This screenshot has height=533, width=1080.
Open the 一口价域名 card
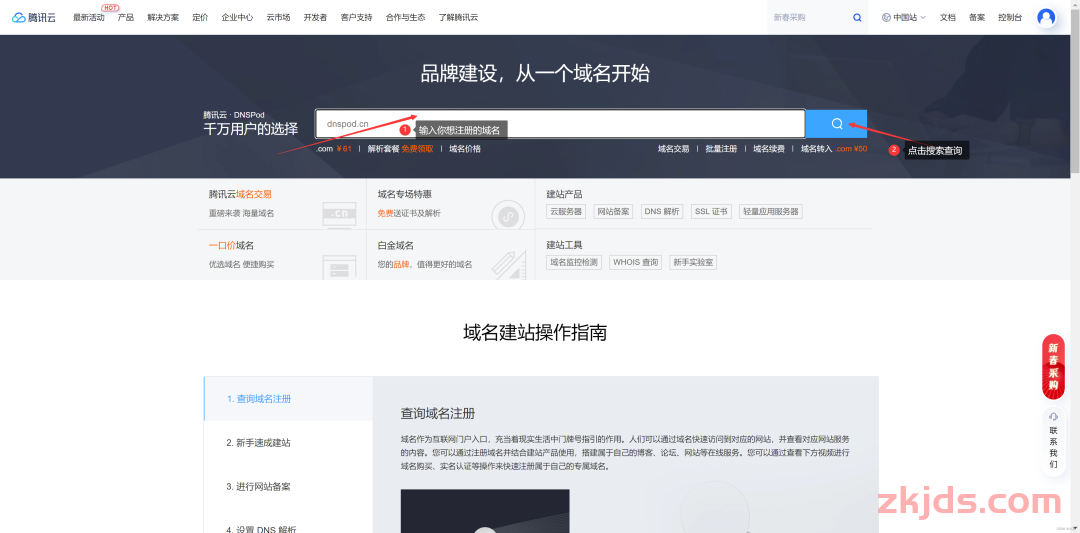click(x=282, y=255)
